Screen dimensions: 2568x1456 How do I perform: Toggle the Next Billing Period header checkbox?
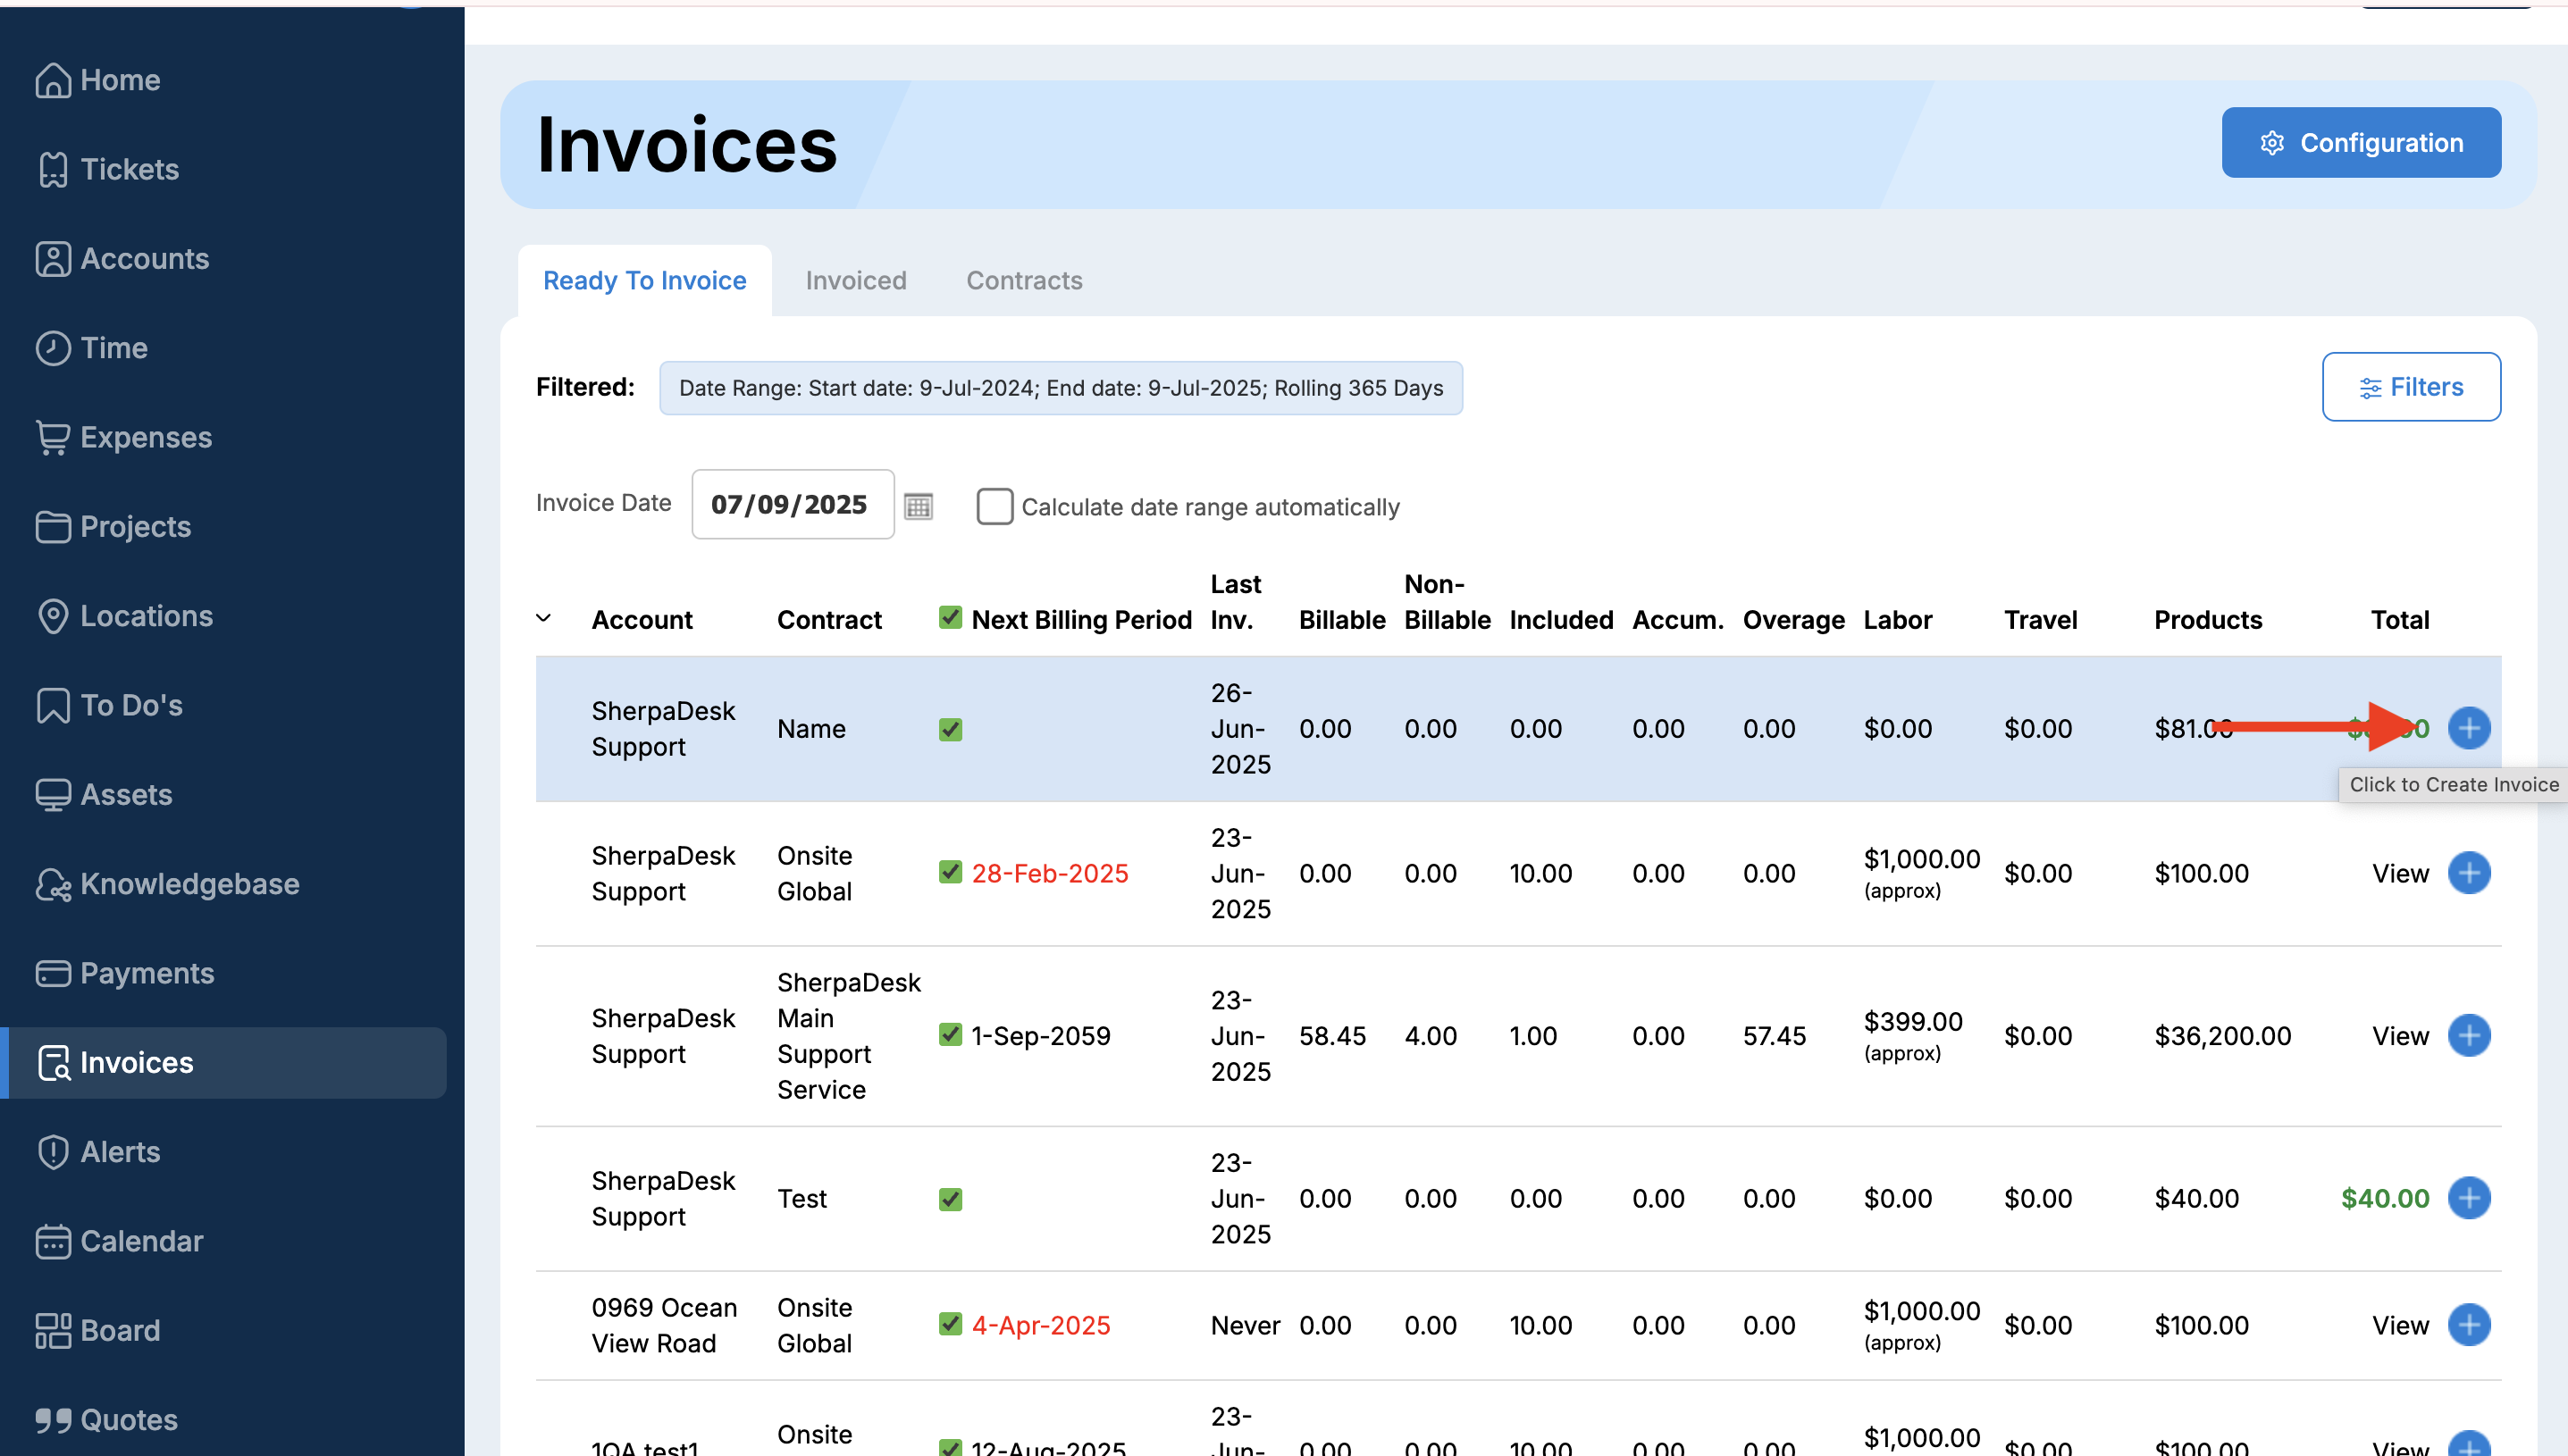(x=950, y=618)
